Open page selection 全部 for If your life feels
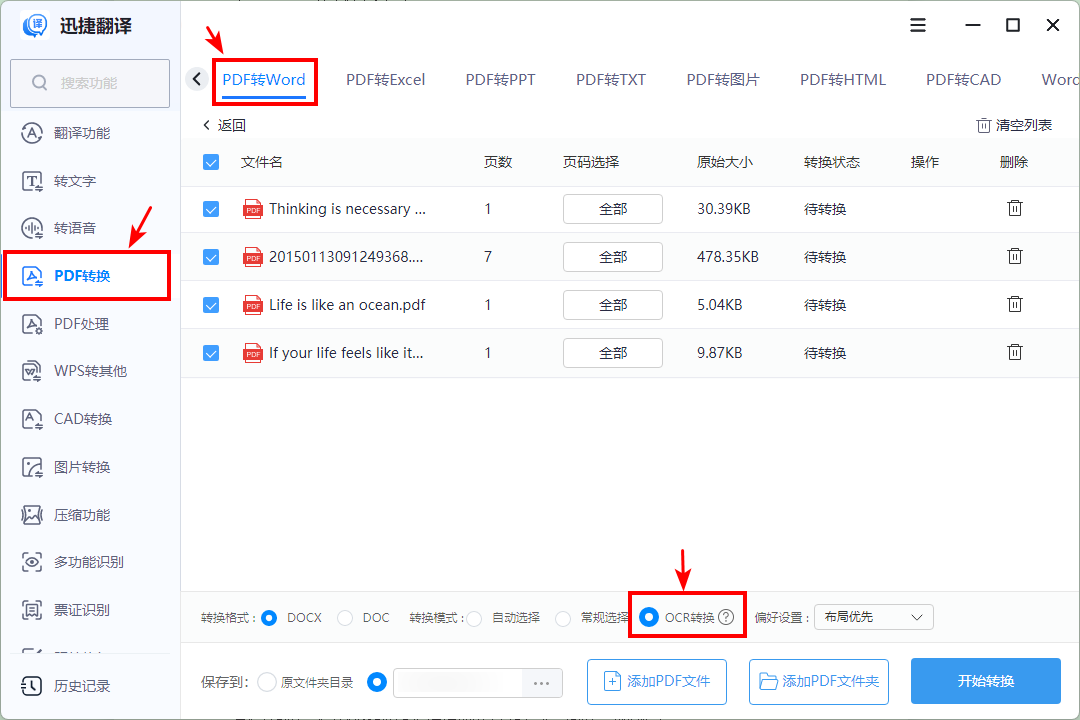The width and height of the screenshot is (1080, 720). 612,353
